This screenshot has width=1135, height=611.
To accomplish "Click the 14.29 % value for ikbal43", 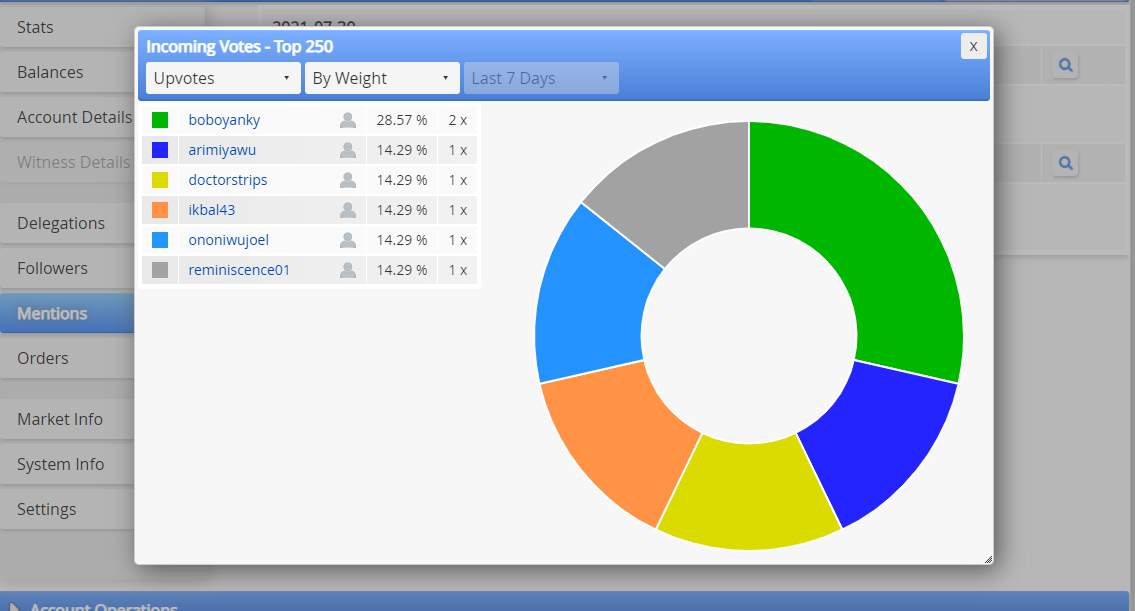I will (x=402, y=210).
